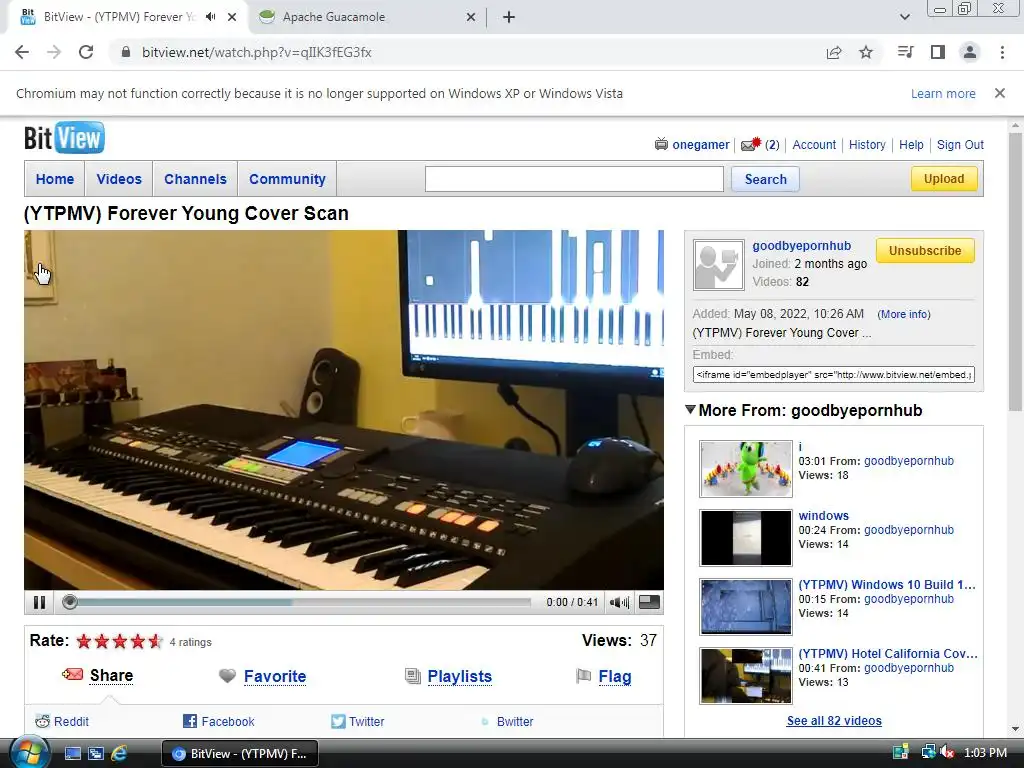Open (YTPMV) Windows 10 Build video
Screen dimensions: 1024x768
point(887,584)
